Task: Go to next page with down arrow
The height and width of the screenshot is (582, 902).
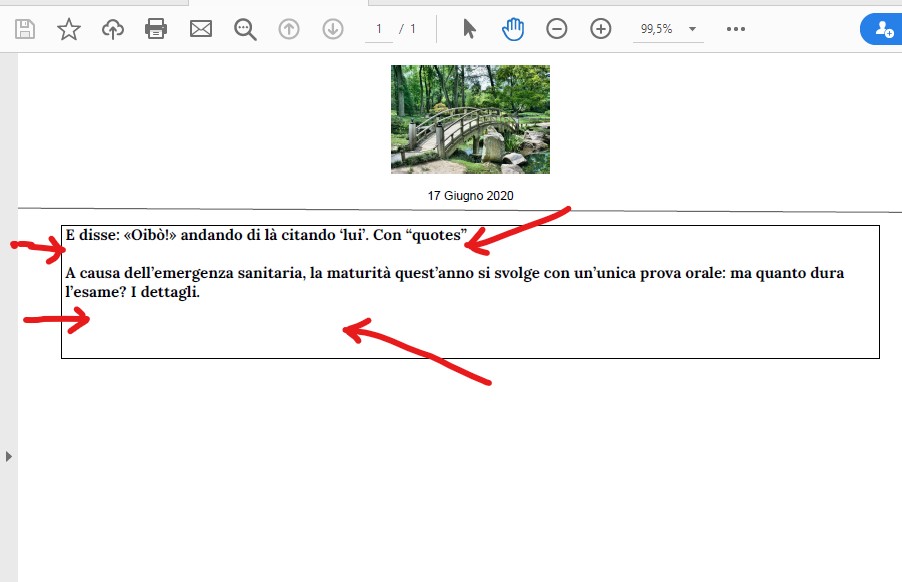Action: (x=332, y=29)
